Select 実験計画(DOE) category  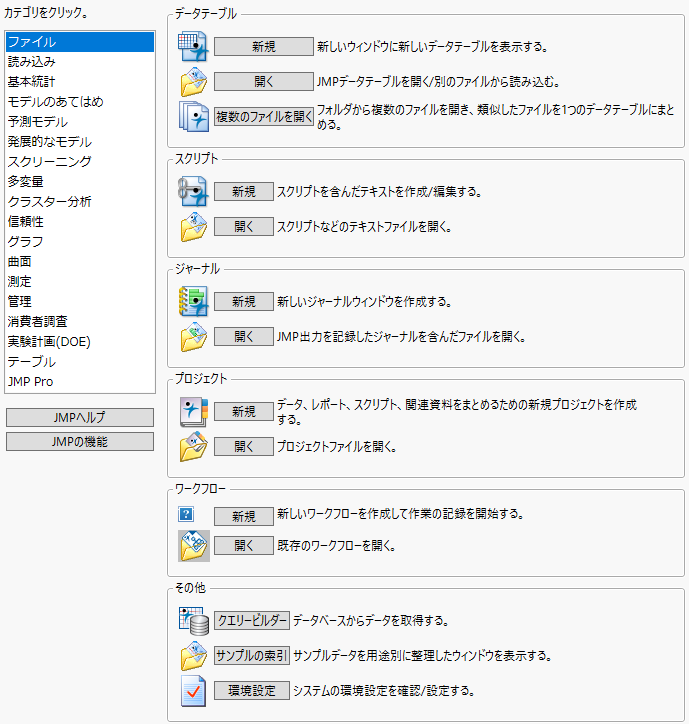click(80, 342)
